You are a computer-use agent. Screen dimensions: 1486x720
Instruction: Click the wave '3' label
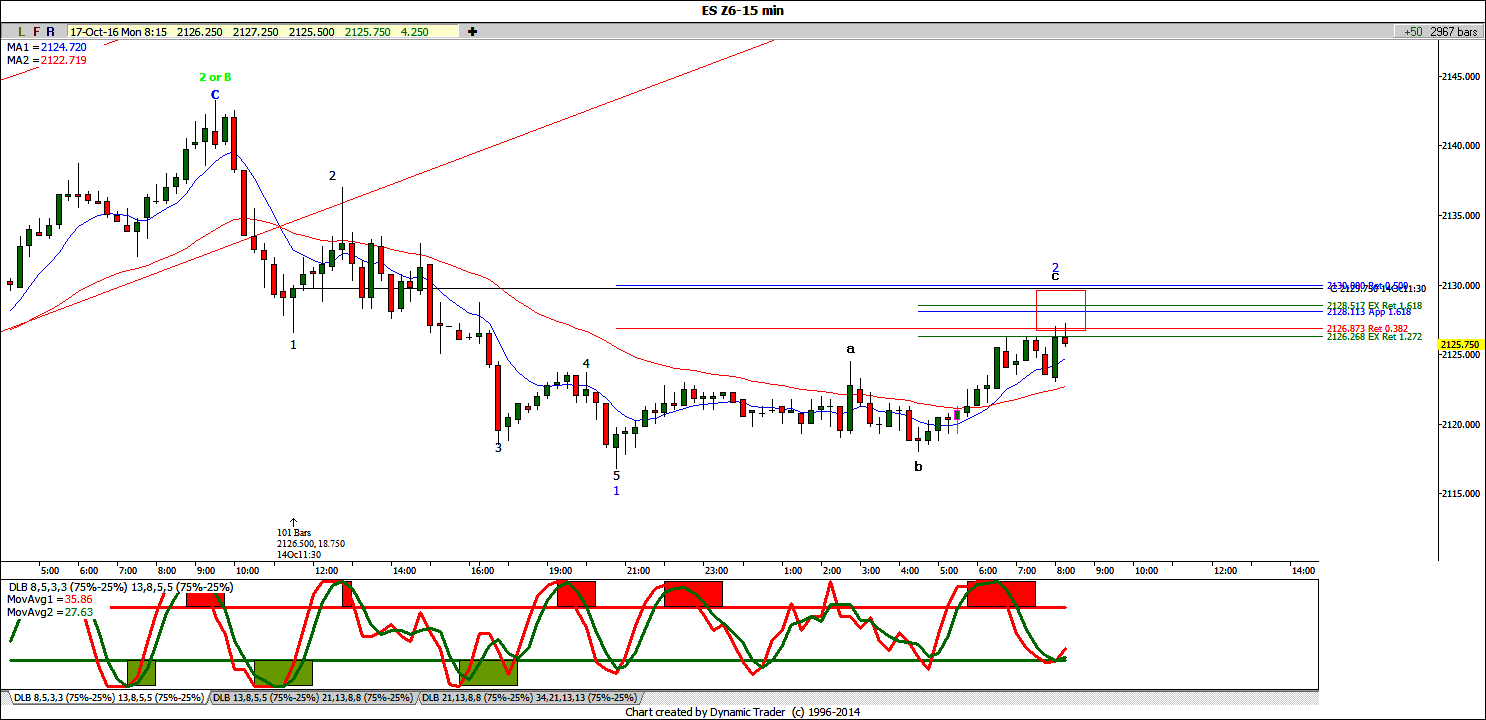tap(498, 448)
